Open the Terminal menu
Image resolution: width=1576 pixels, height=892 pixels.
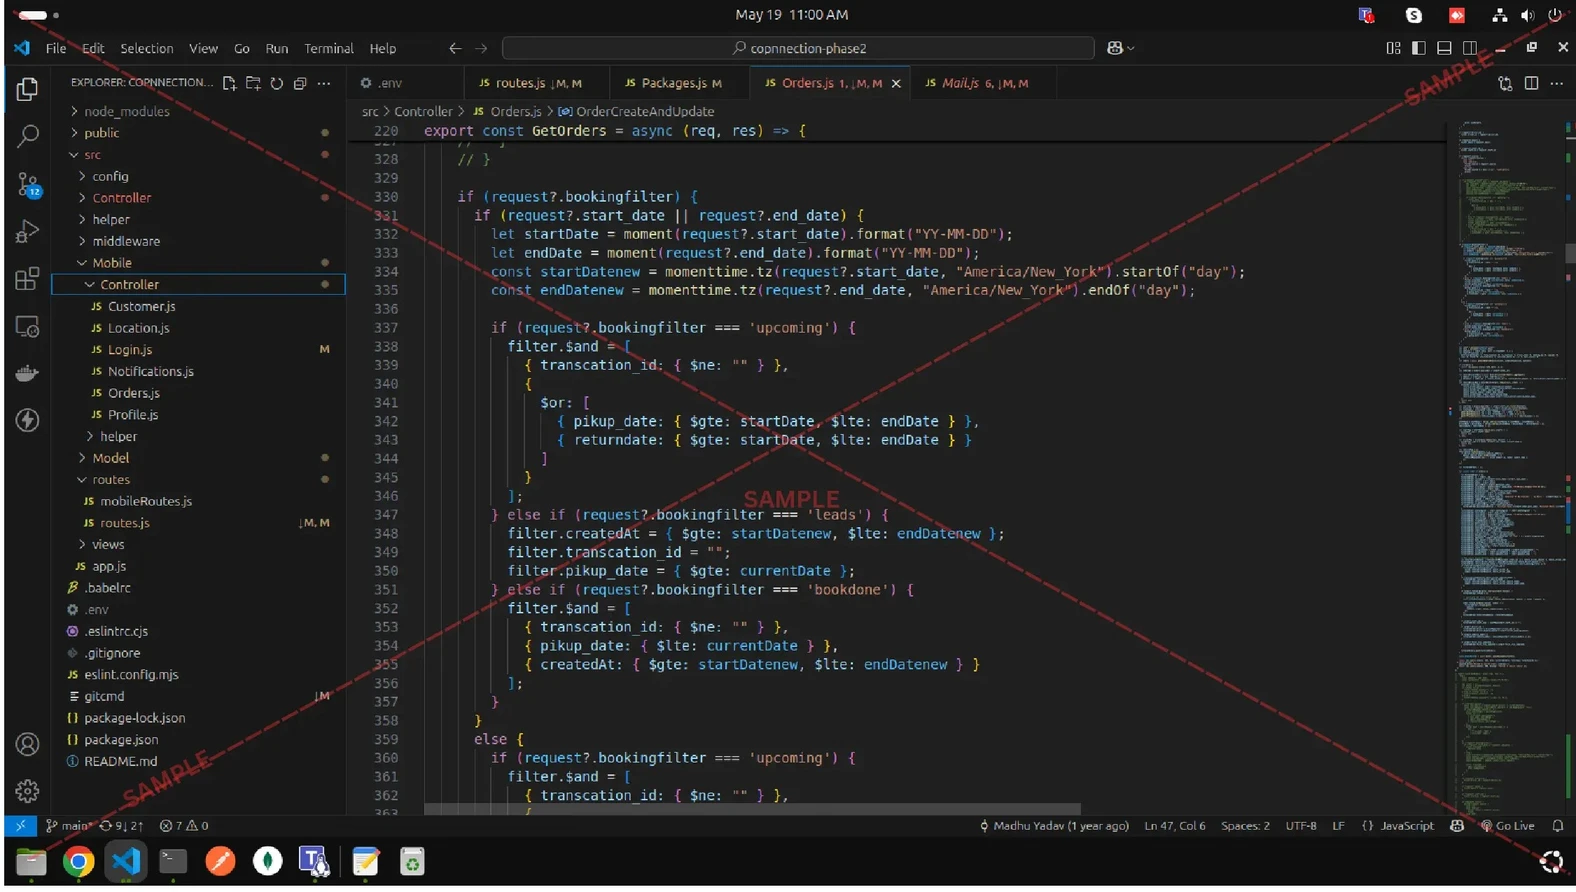tap(329, 48)
